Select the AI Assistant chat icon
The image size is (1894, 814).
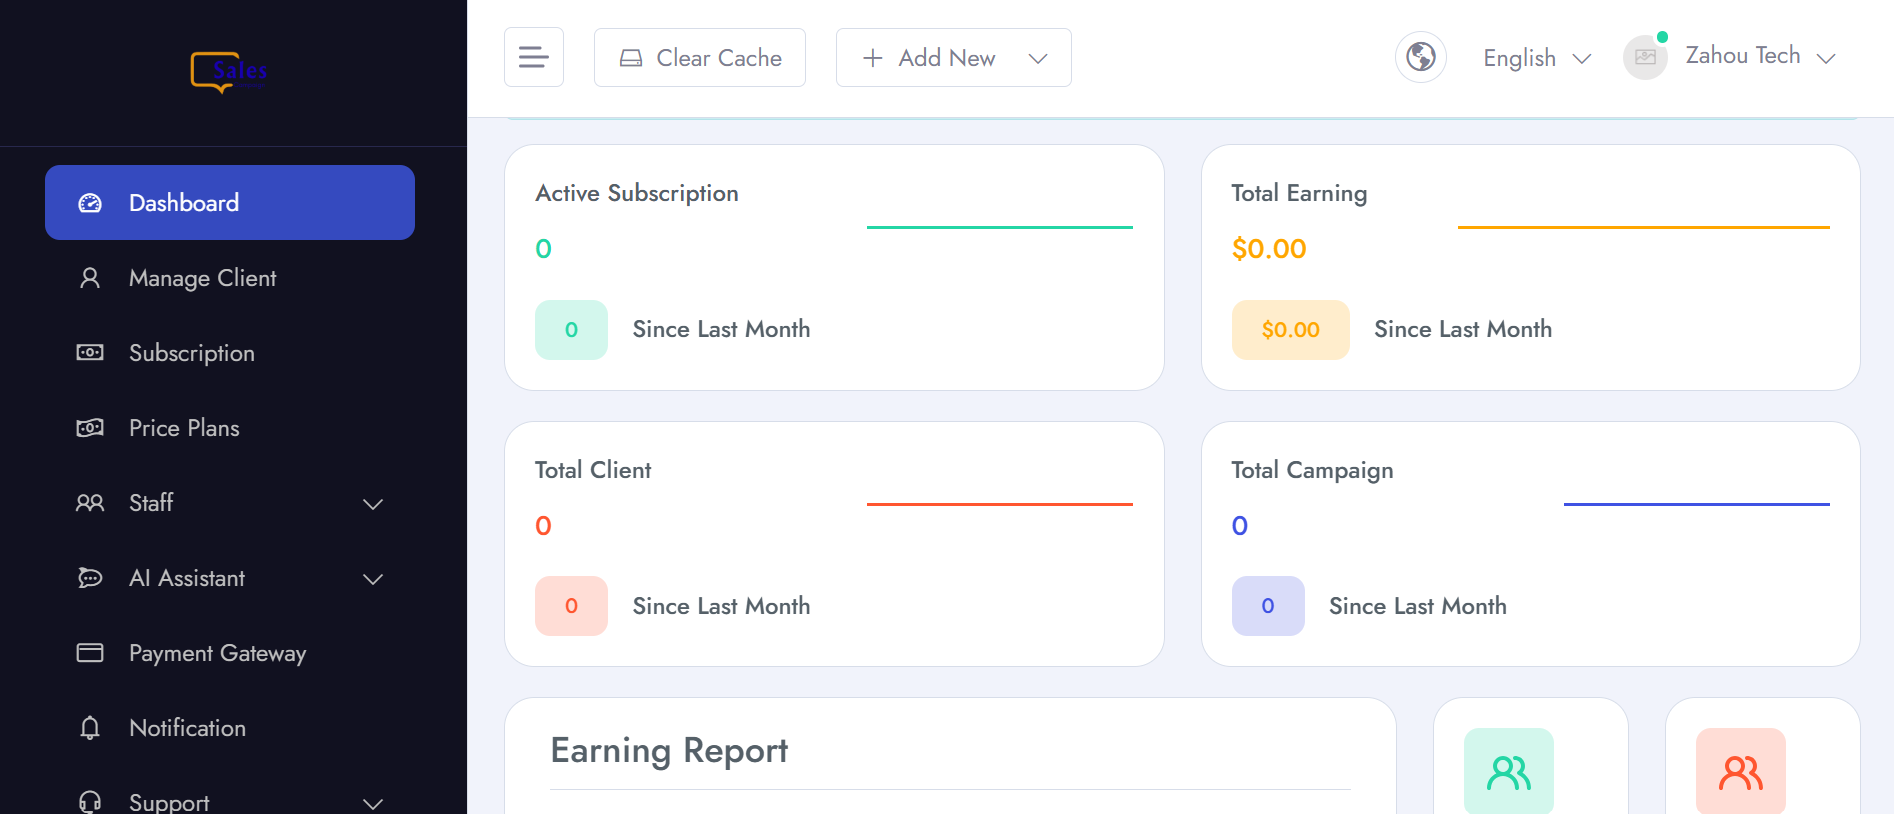pyautogui.click(x=90, y=578)
